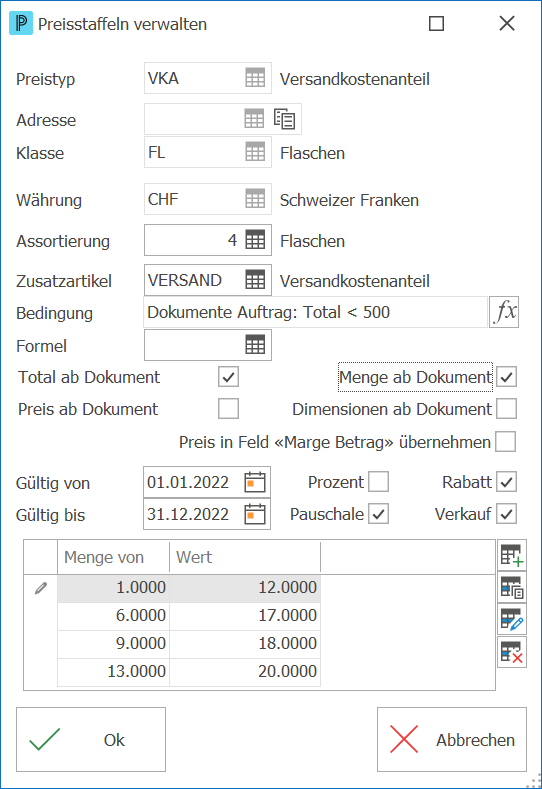Open the Bedingung fx formula editor
Viewport: 542px width, 789px height.
point(504,312)
